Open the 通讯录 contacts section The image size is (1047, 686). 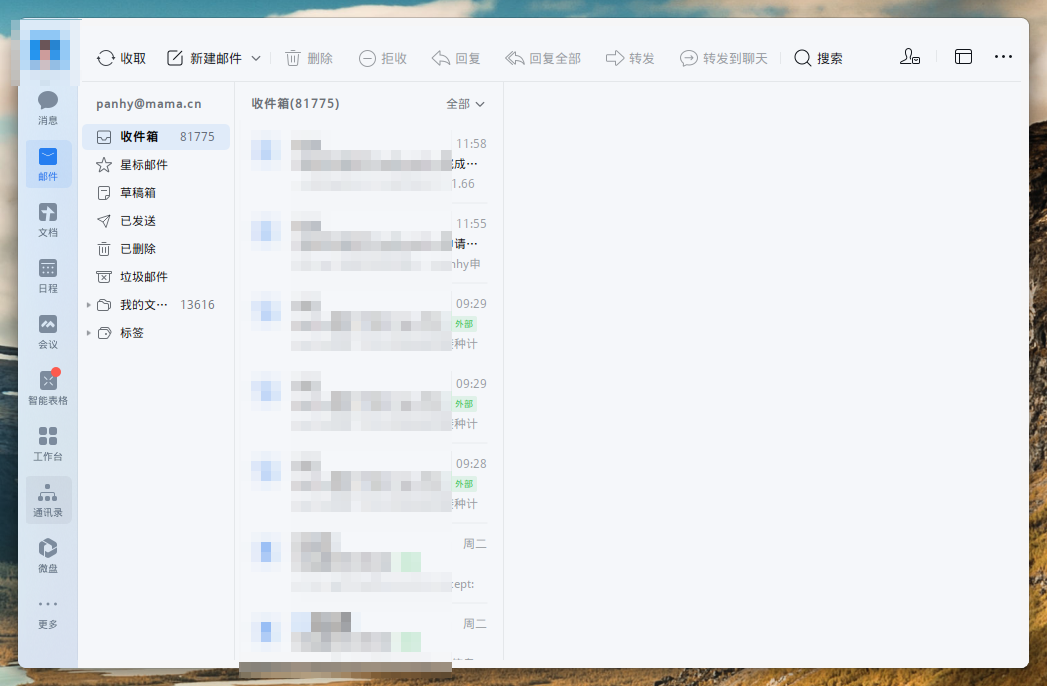[47, 500]
